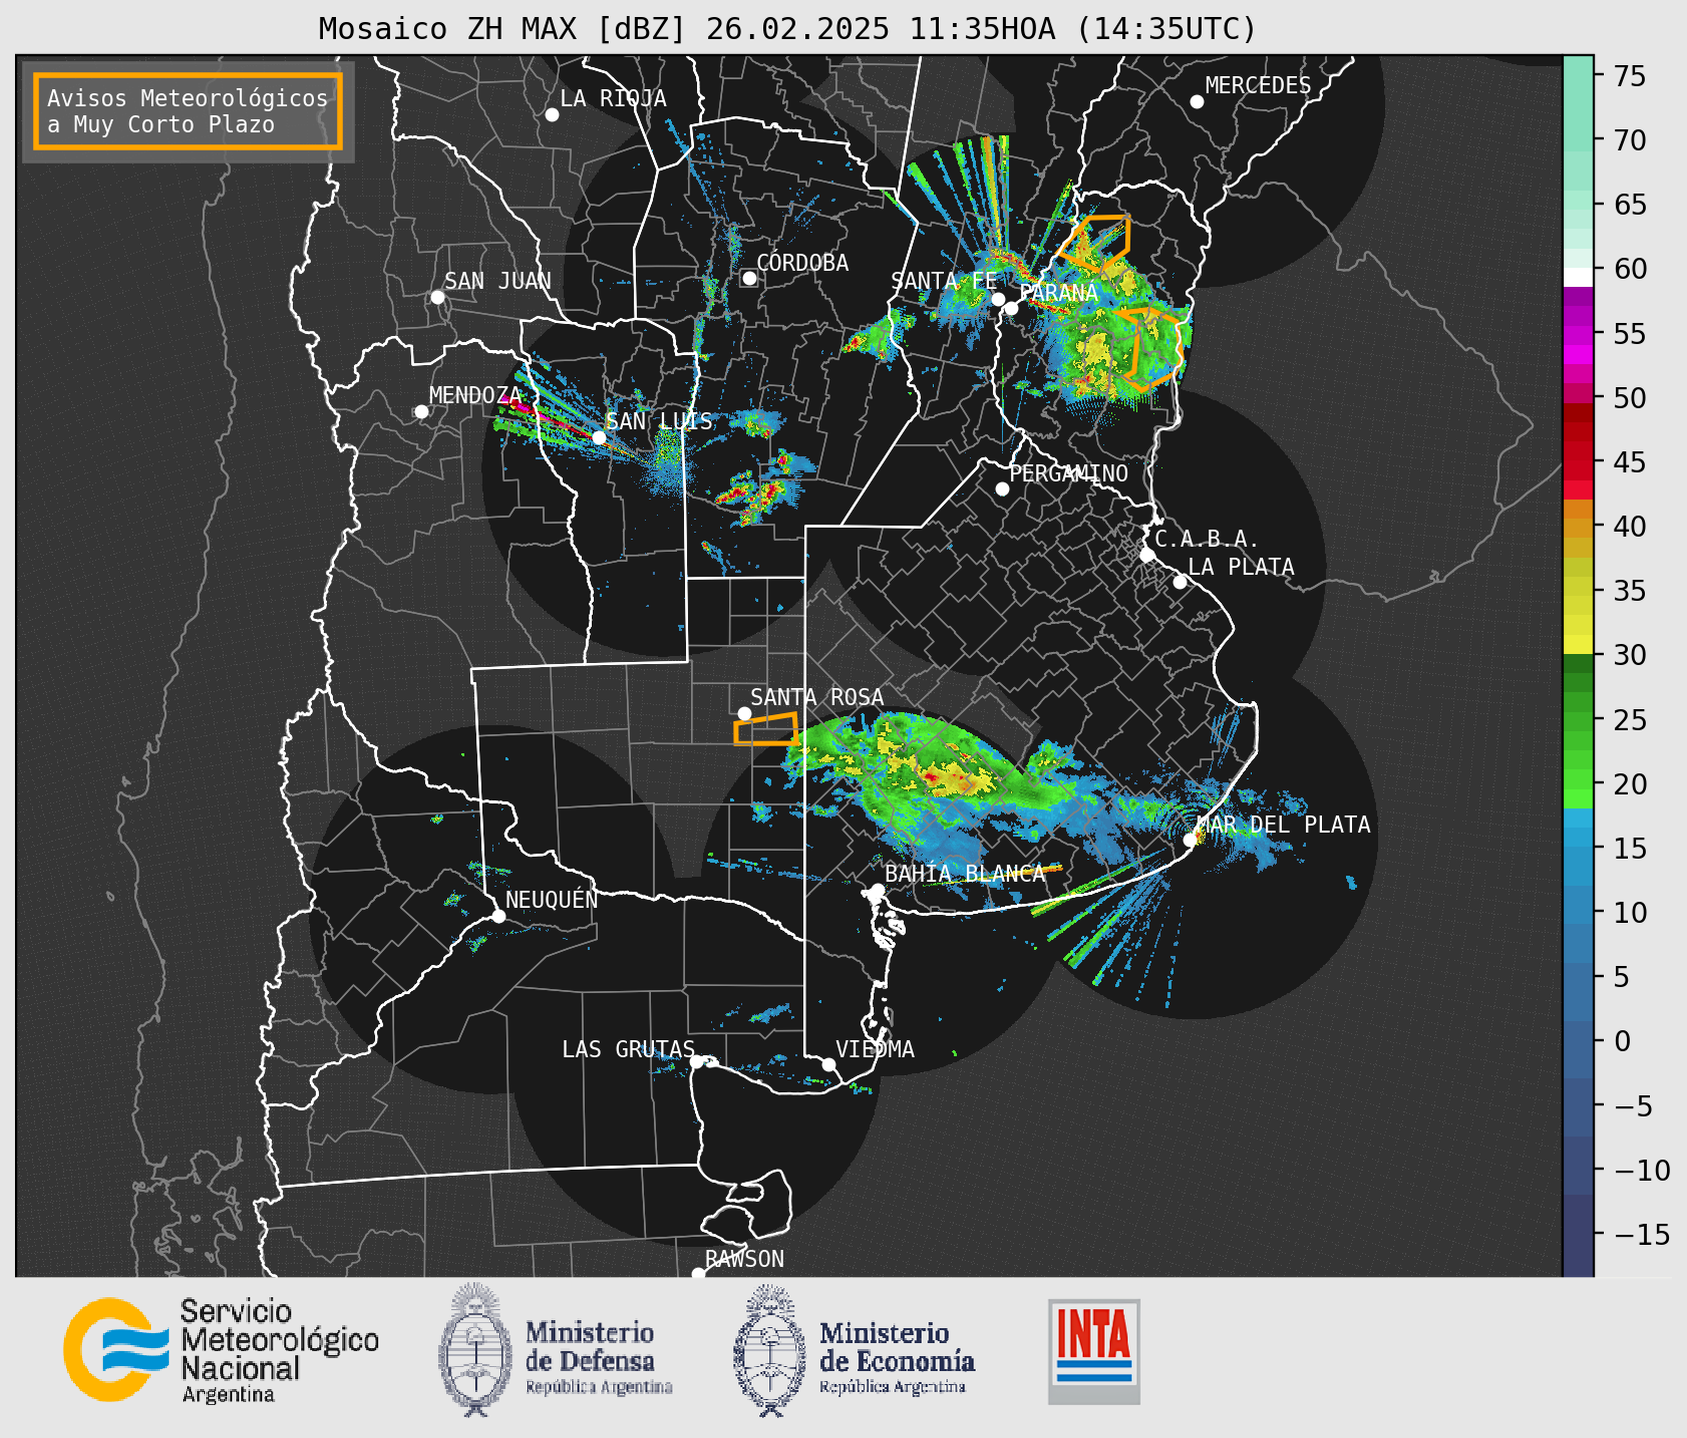This screenshot has height=1438, width=1687.
Task: Click the C.A.B.A. city label
Action: pyautogui.click(x=1207, y=539)
